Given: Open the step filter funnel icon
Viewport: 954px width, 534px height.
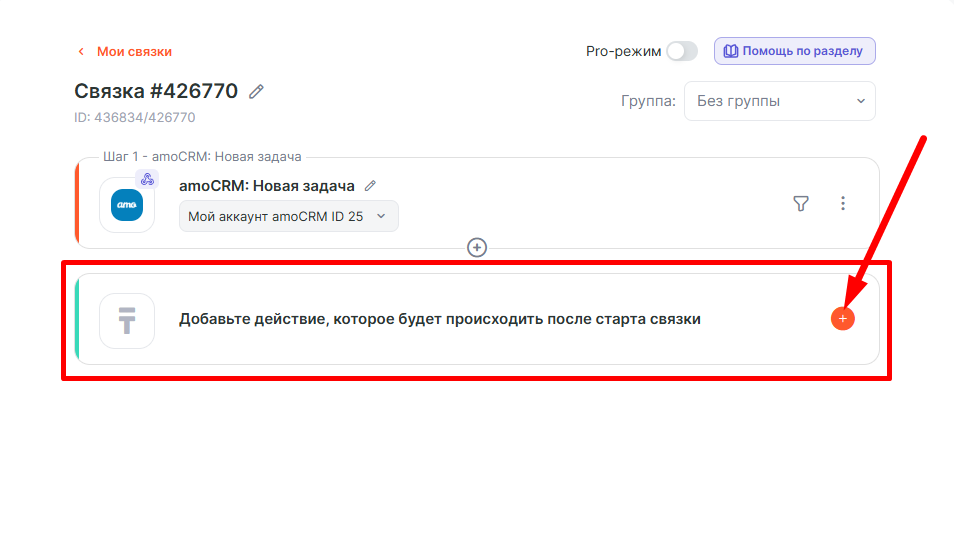Looking at the screenshot, I should pyautogui.click(x=801, y=204).
